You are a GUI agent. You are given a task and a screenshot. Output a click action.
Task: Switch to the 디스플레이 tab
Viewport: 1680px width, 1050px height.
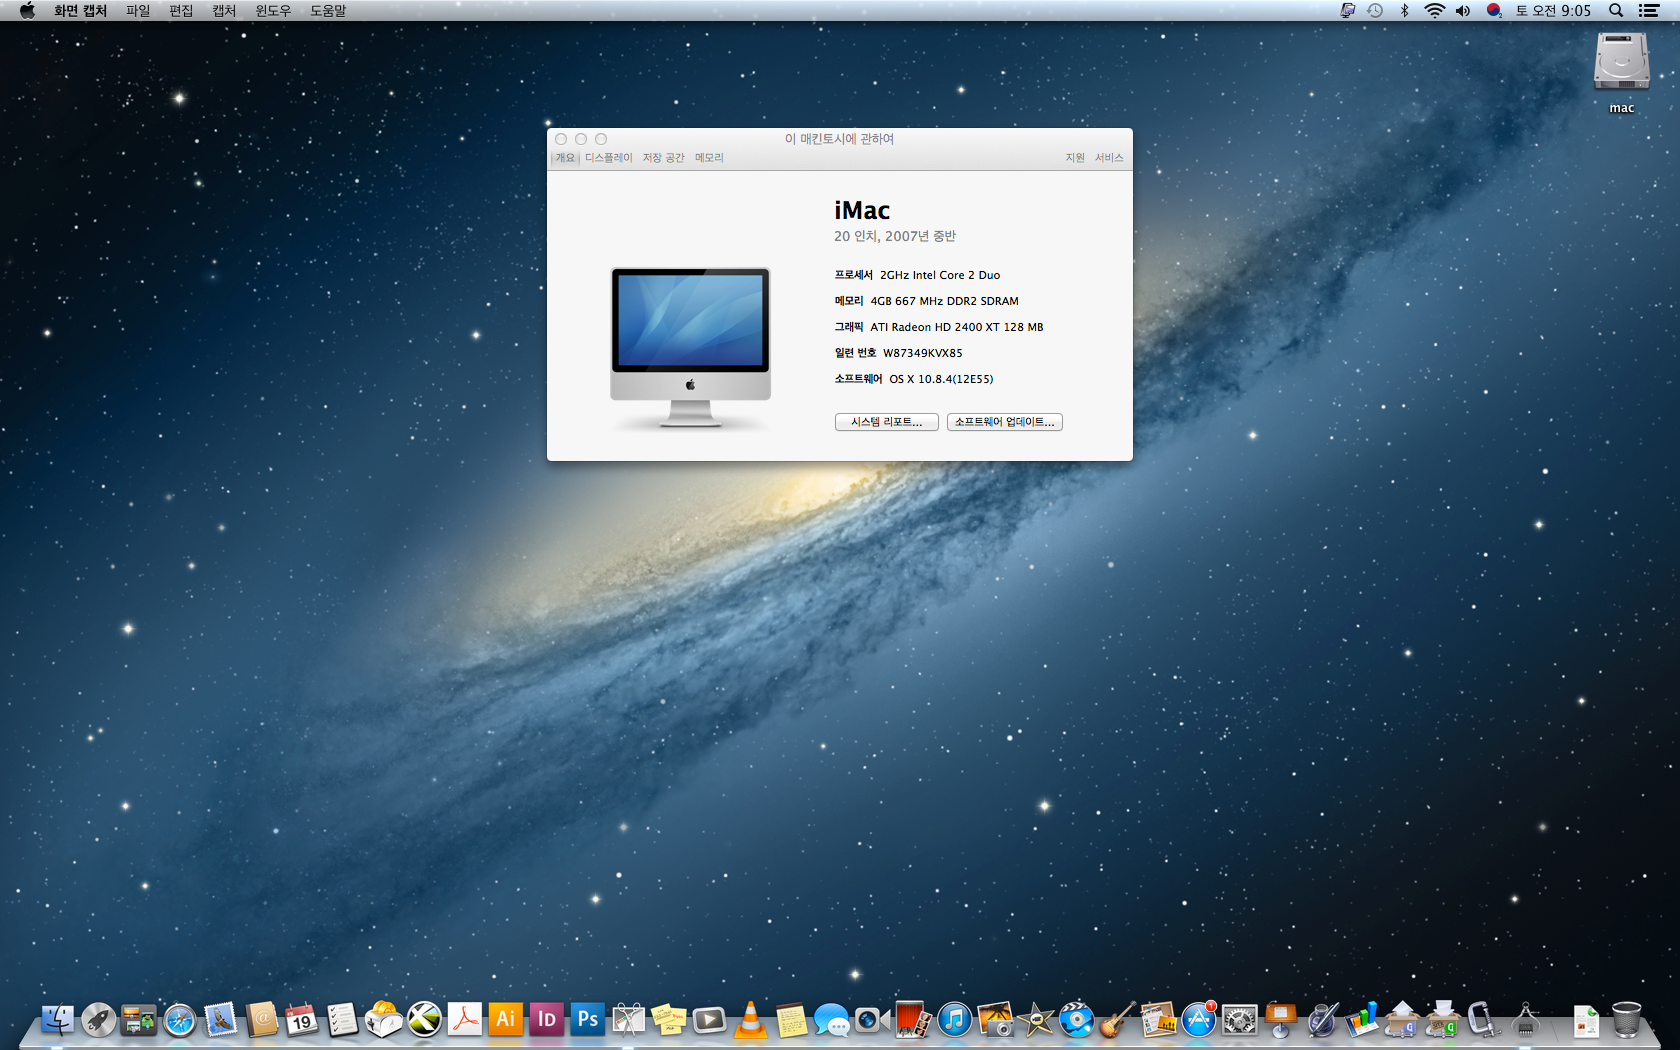click(x=608, y=158)
